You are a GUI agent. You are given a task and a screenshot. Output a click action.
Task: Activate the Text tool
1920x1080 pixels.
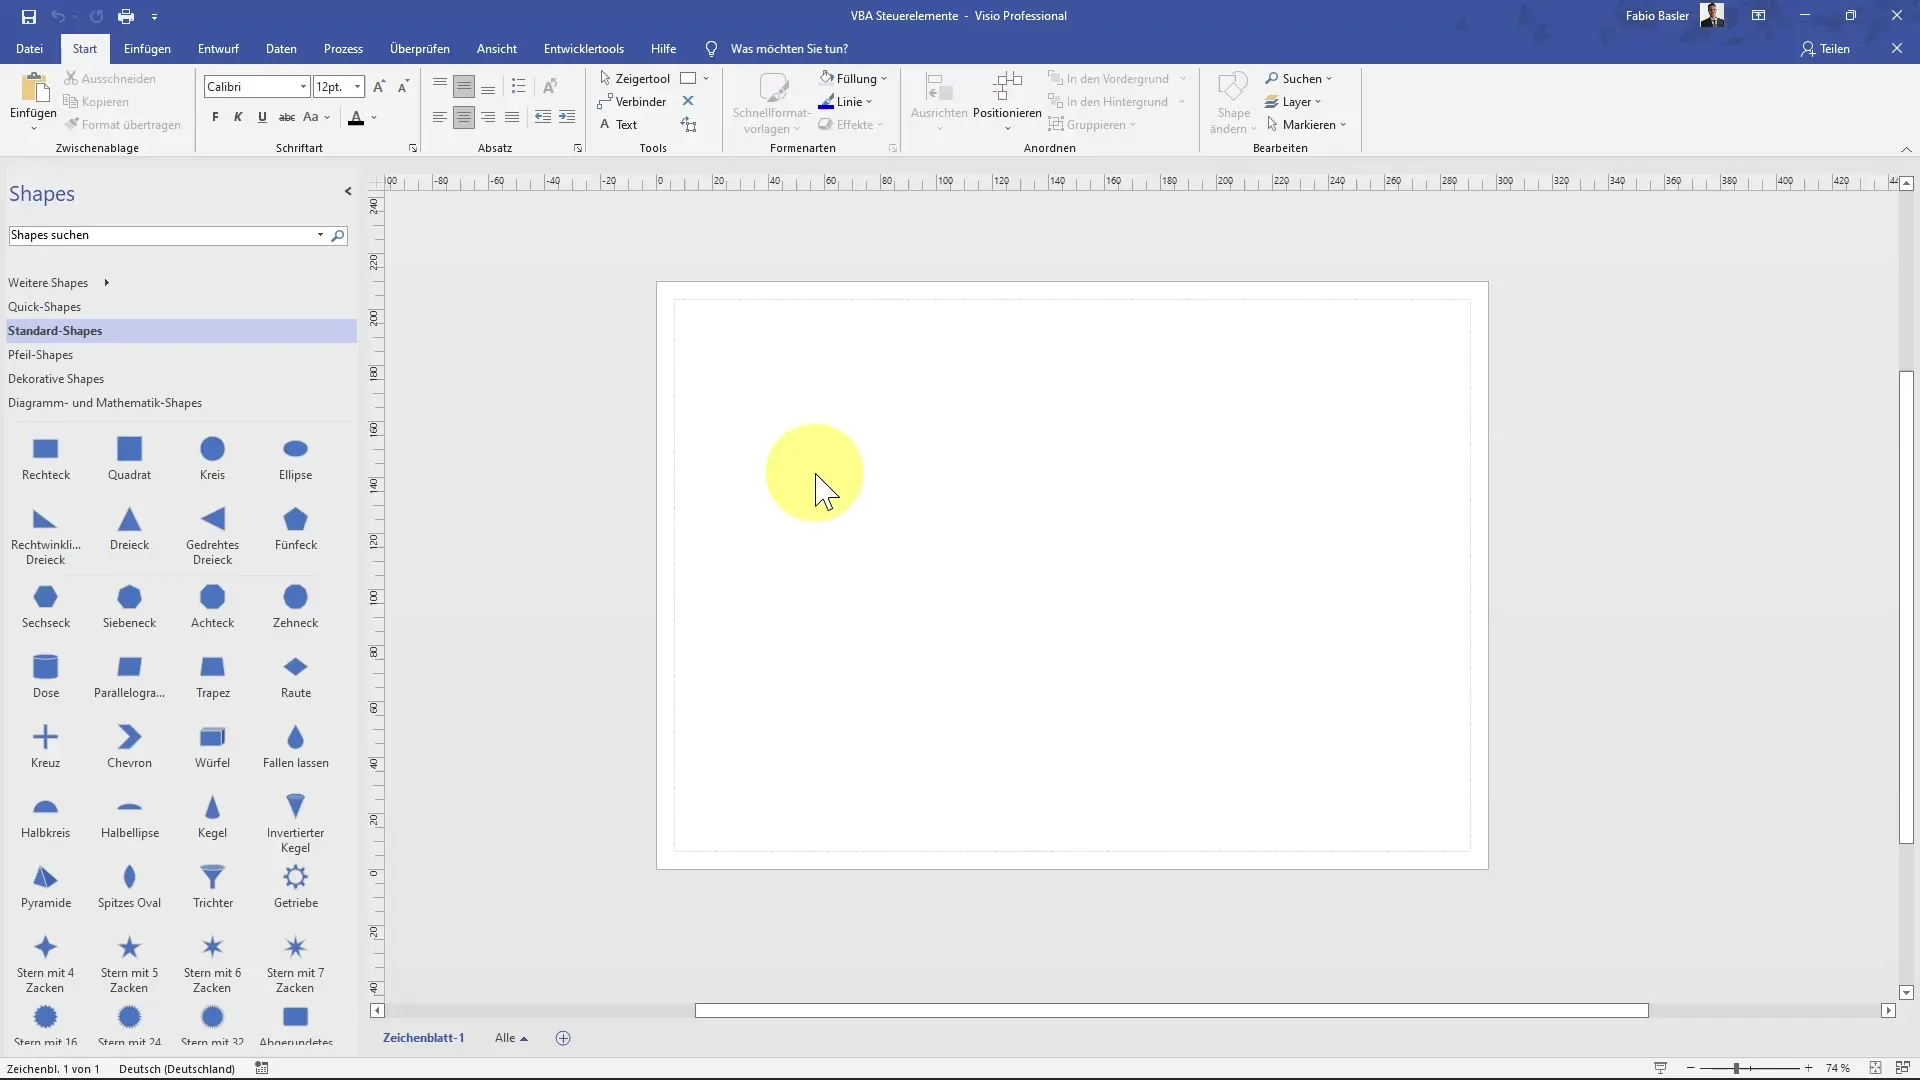(618, 125)
